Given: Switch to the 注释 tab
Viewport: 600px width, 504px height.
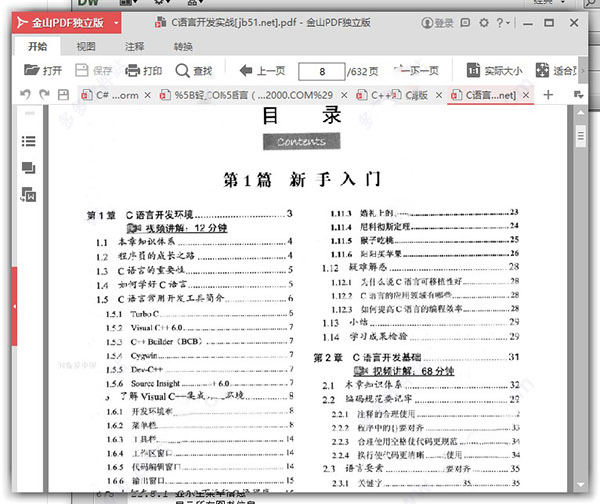Looking at the screenshot, I should pos(135,47).
